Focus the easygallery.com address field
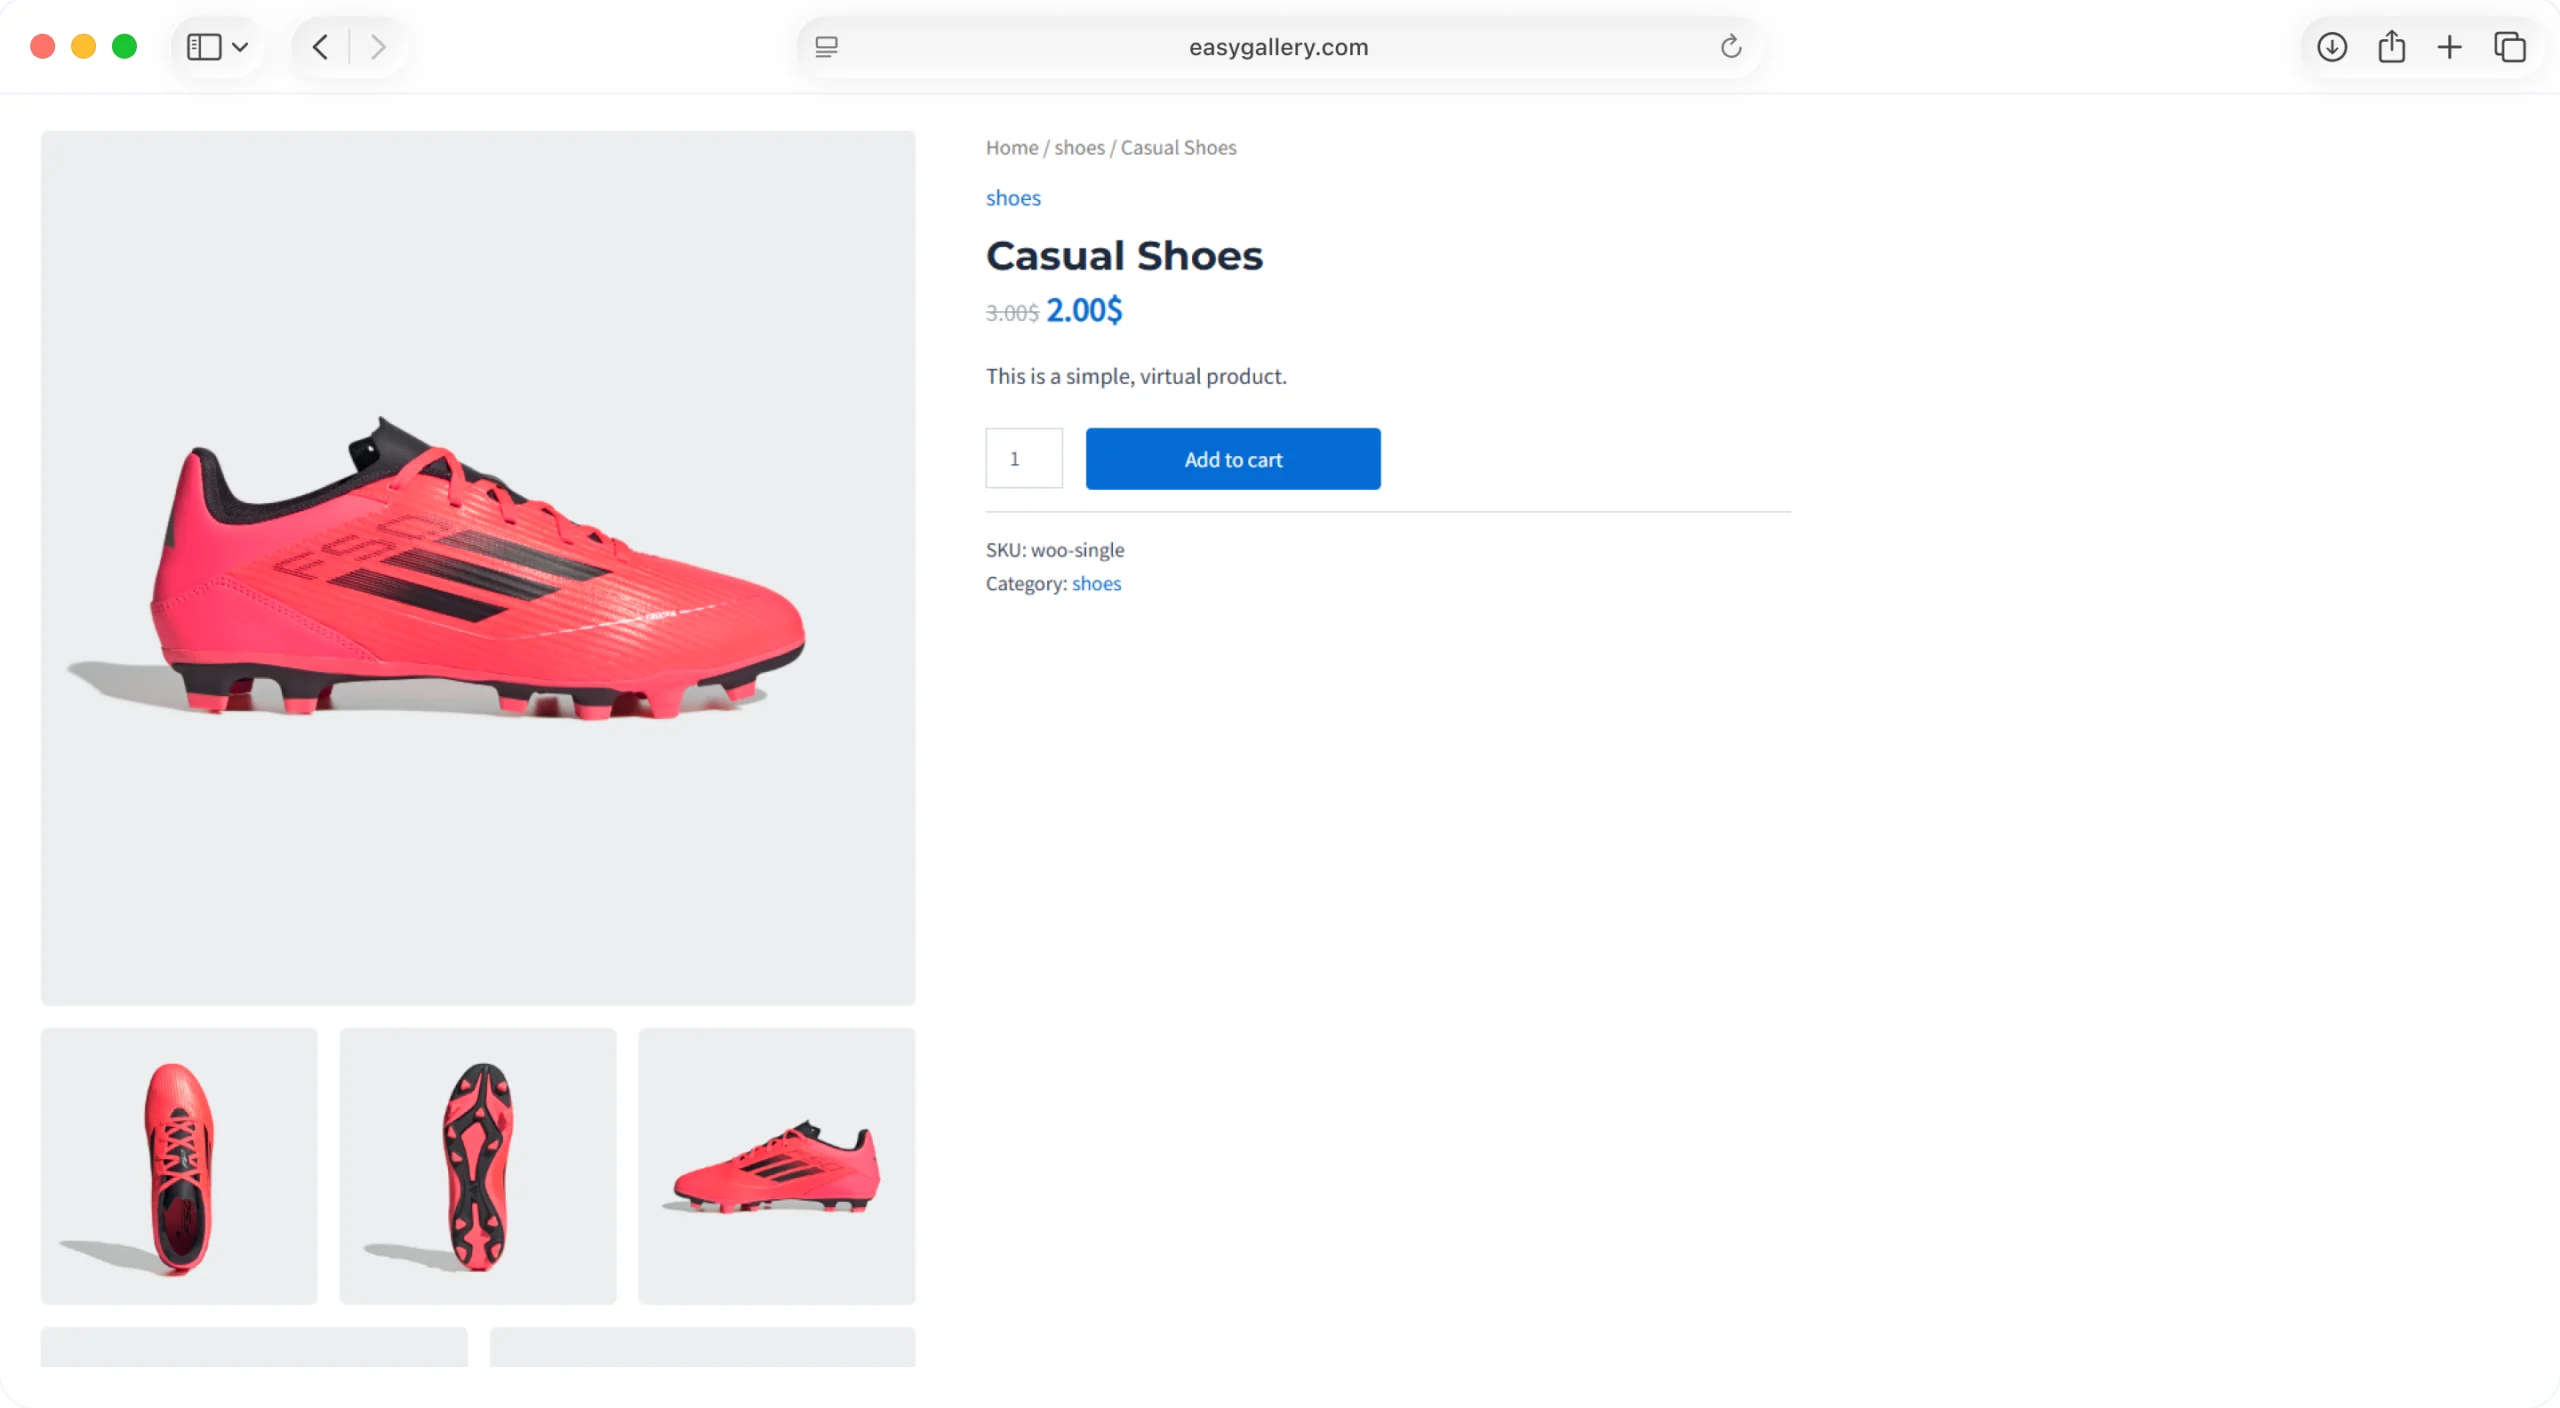The width and height of the screenshot is (2560, 1408). [1278, 47]
